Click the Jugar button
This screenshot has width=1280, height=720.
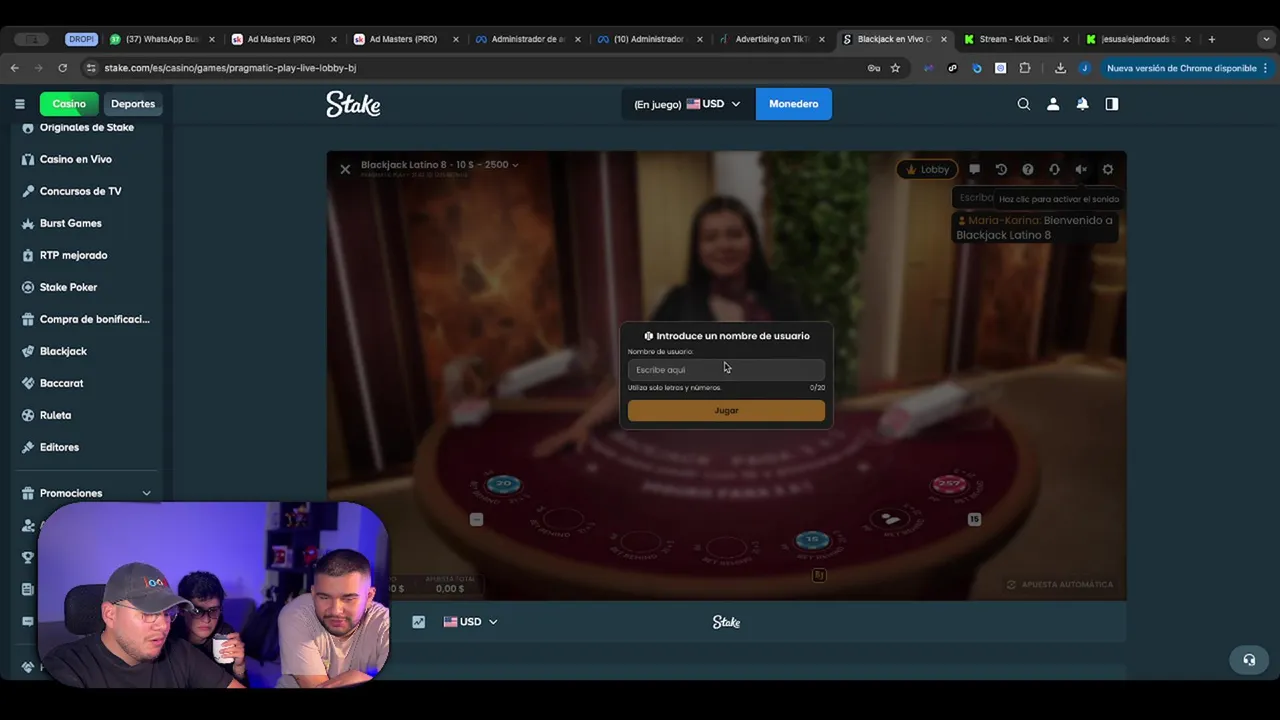coord(726,410)
